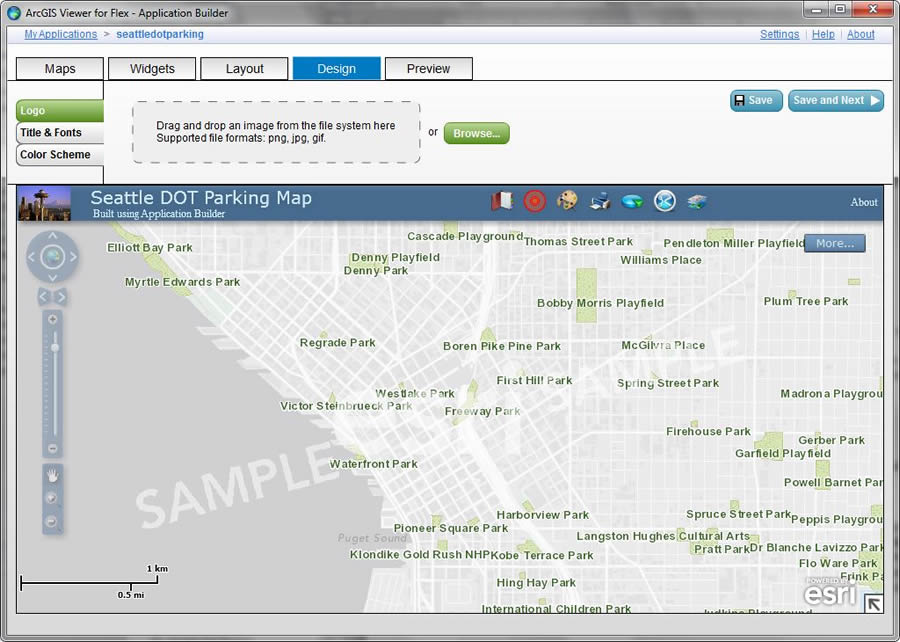The height and width of the screenshot is (642, 900).
Task: Click the ArcGIS globe window title icon
Action: 14,13
